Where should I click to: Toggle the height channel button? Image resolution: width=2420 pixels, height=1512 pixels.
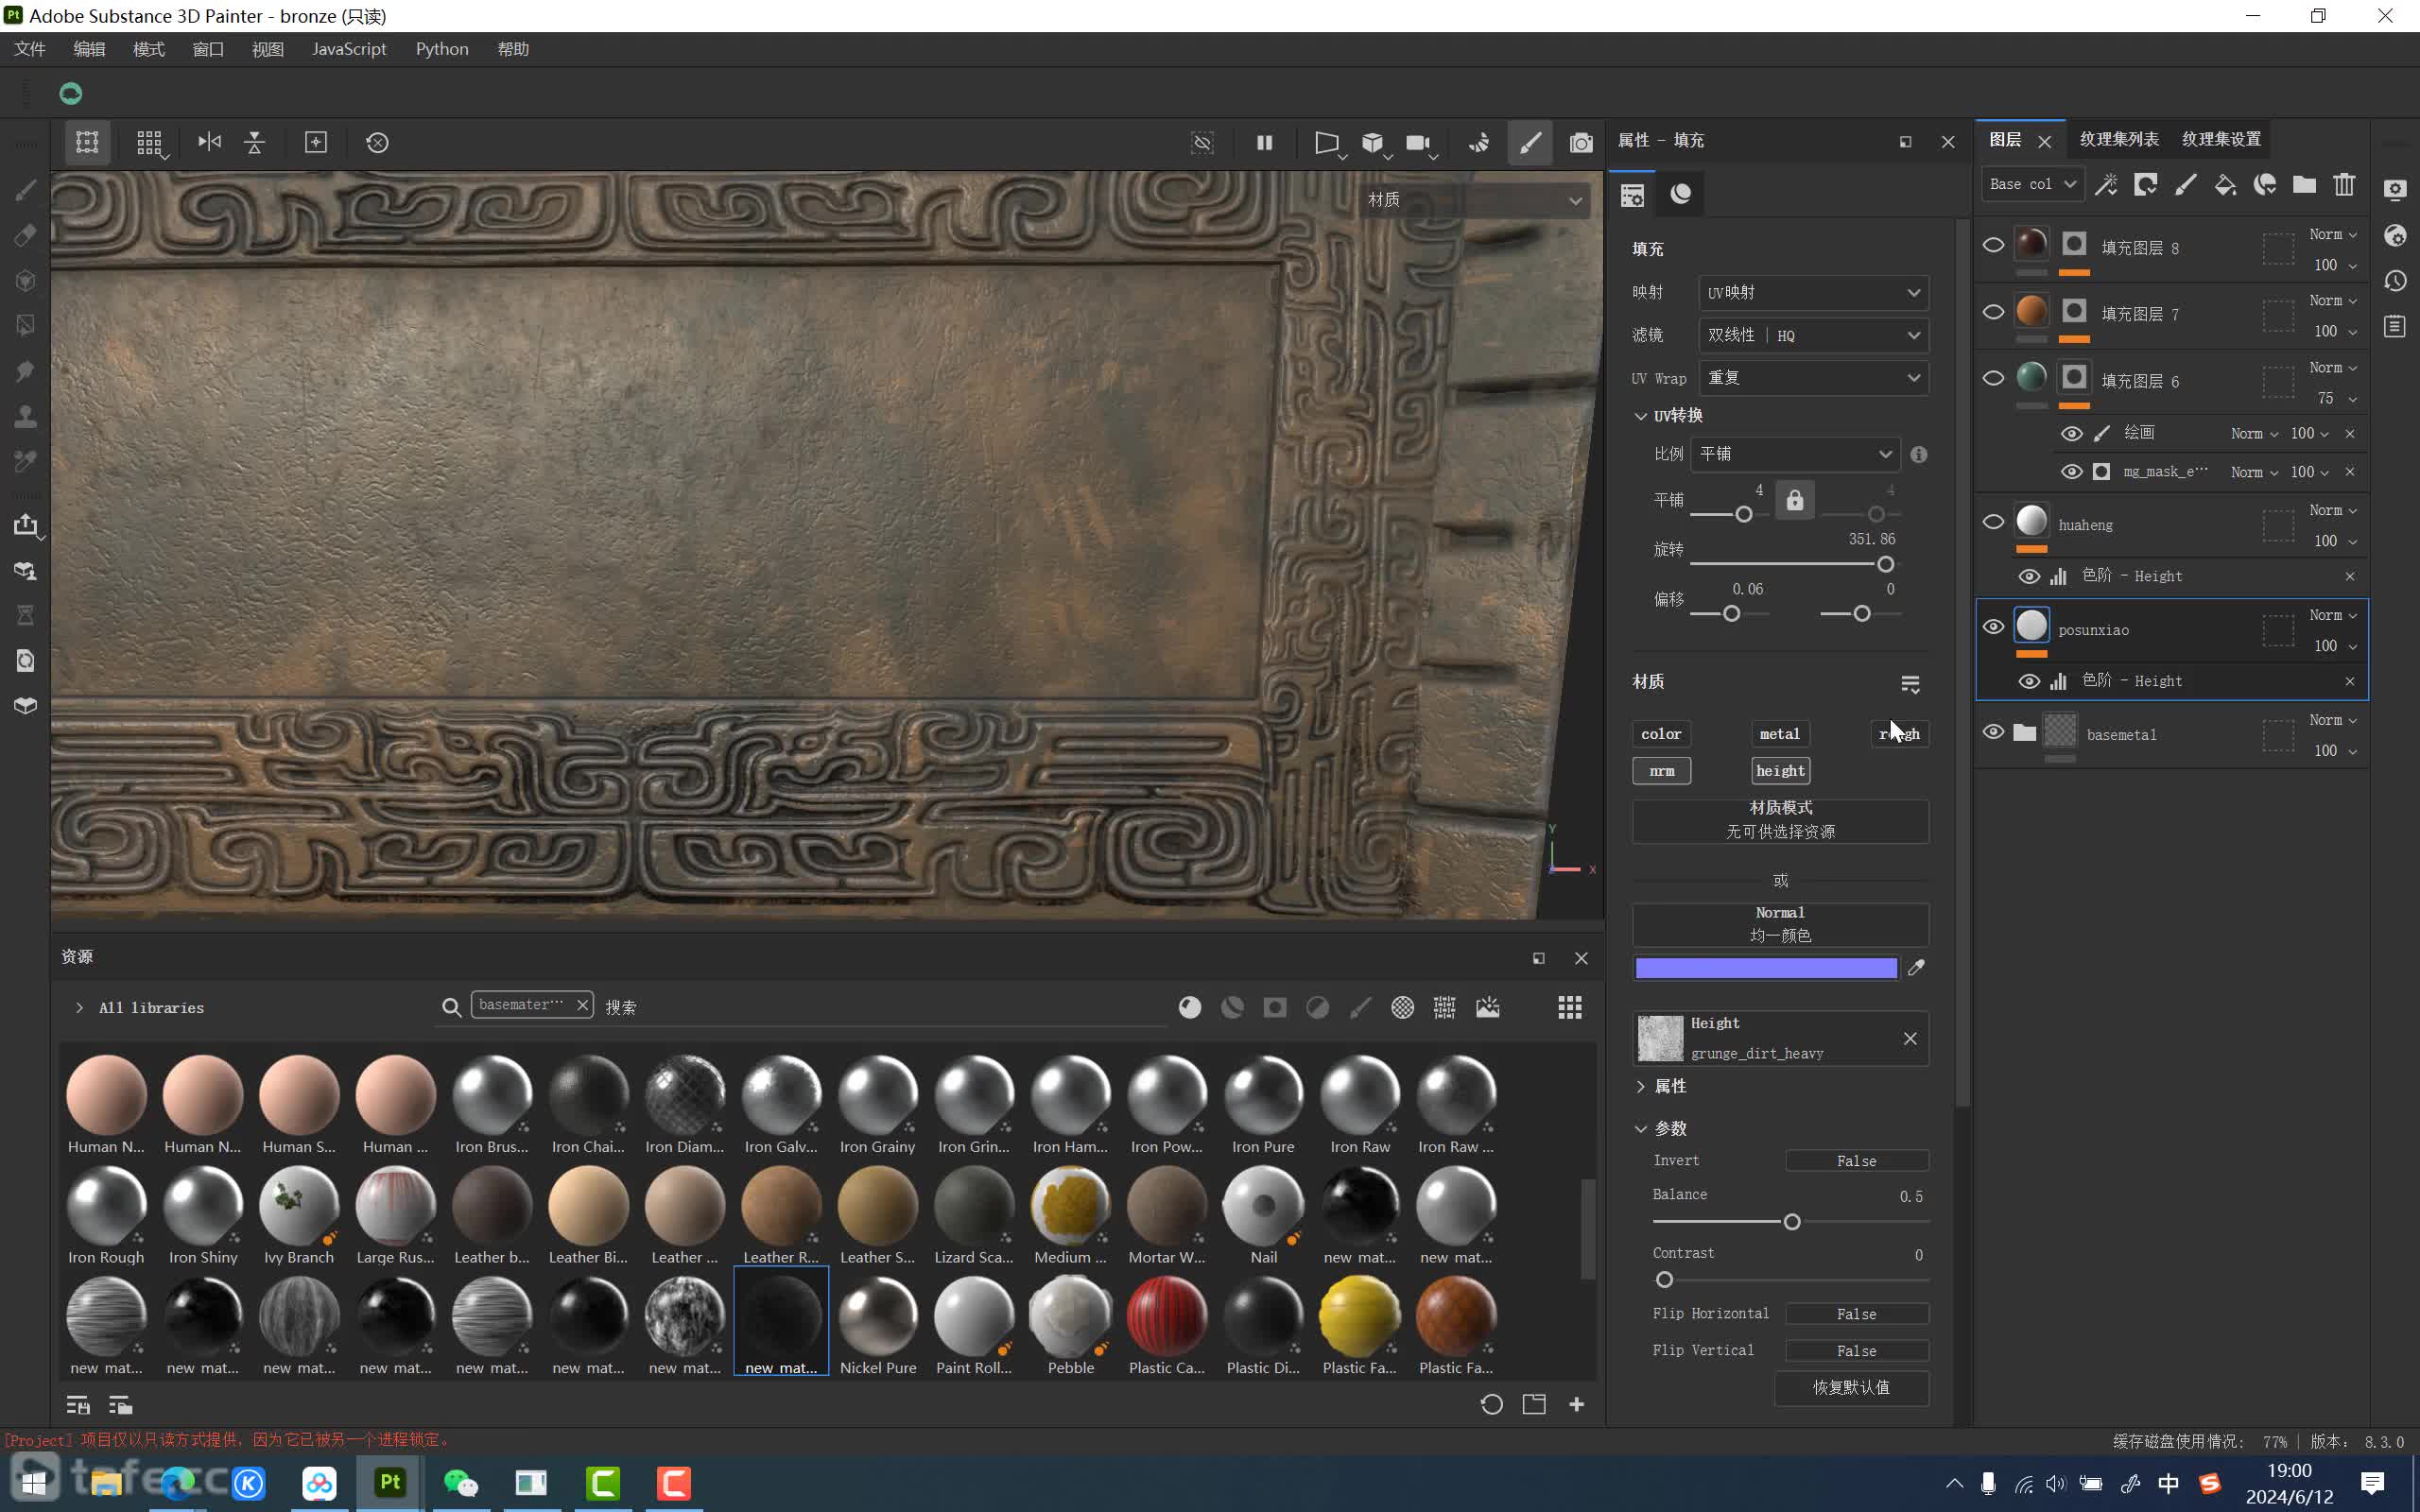tap(1780, 771)
